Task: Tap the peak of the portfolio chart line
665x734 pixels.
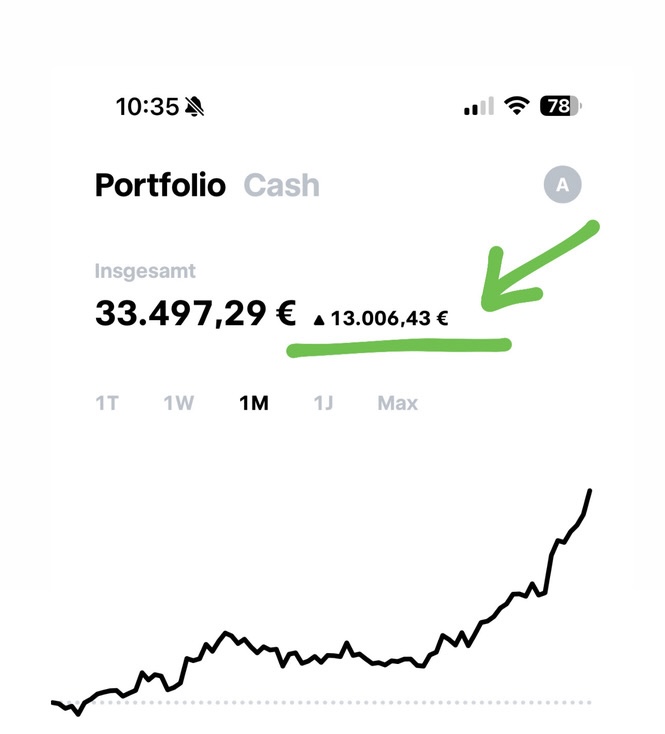Action: pos(590,491)
